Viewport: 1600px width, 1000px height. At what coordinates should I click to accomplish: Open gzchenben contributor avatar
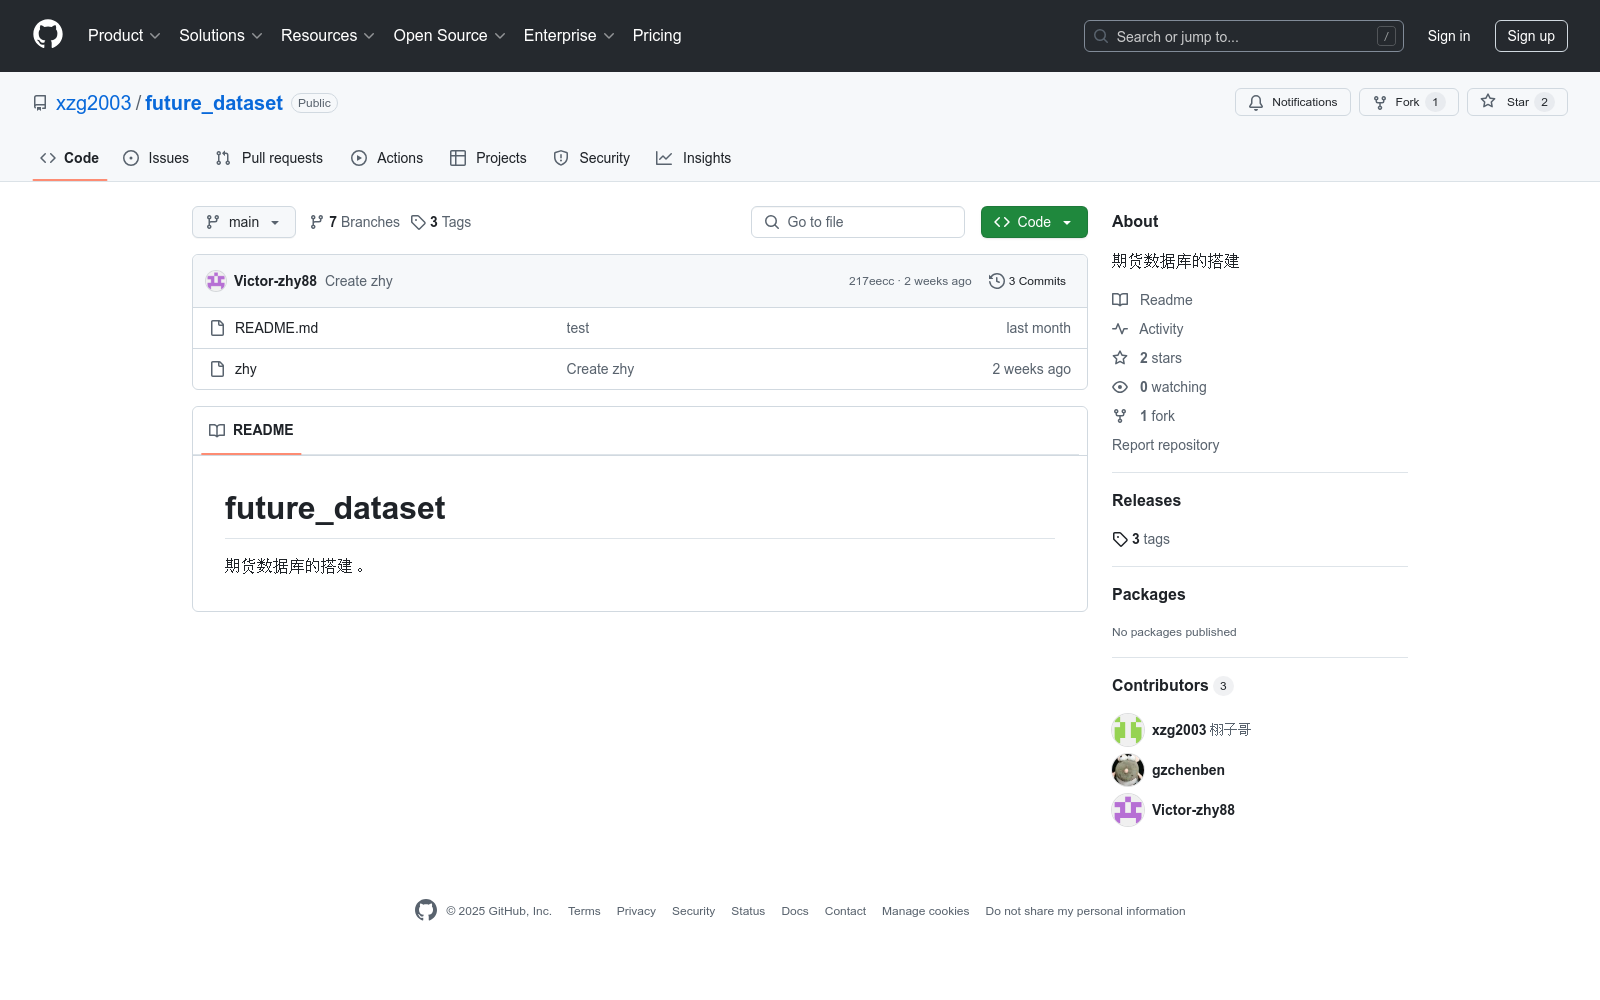pyautogui.click(x=1128, y=770)
